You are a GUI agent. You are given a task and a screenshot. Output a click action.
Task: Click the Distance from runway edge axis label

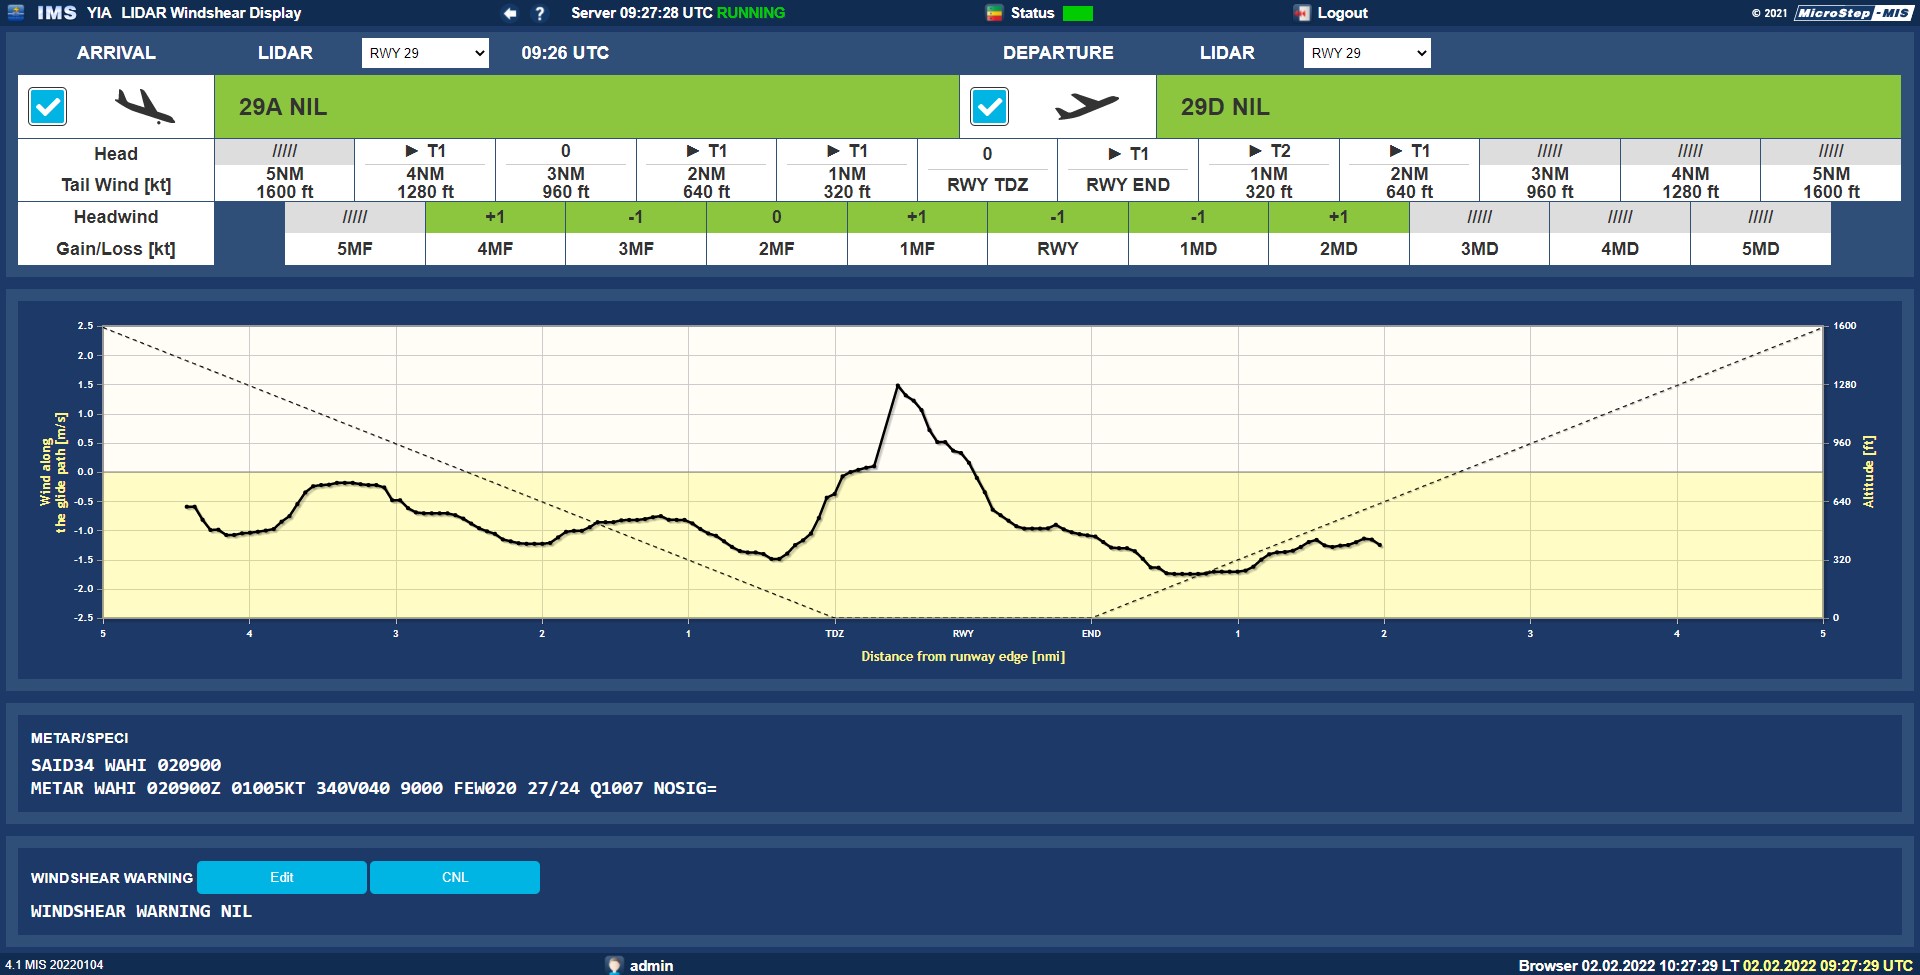pos(963,656)
